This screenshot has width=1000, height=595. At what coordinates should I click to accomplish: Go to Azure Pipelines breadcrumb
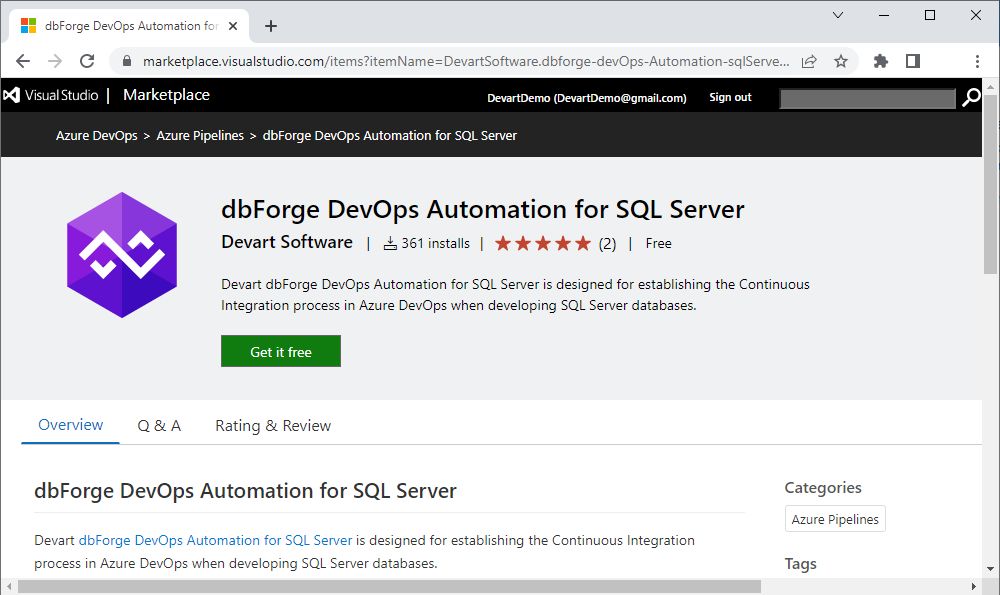tap(200, 136)
